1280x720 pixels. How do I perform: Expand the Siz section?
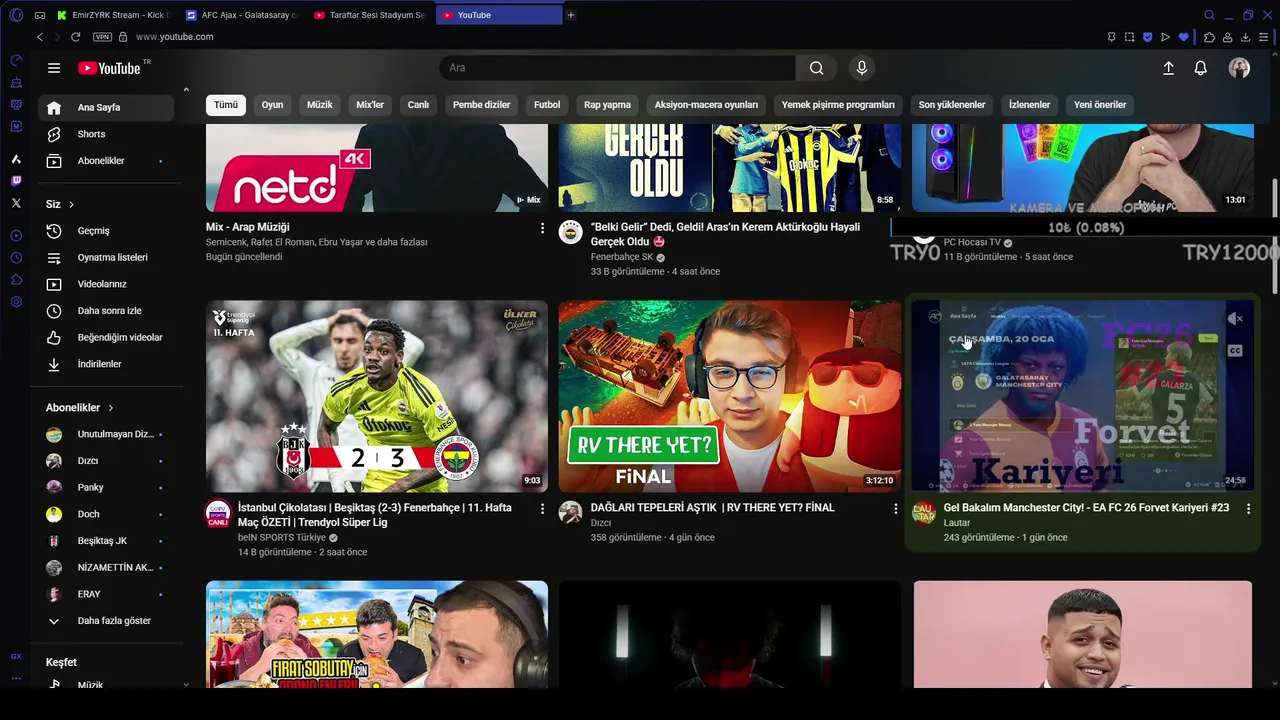[60, 204]
